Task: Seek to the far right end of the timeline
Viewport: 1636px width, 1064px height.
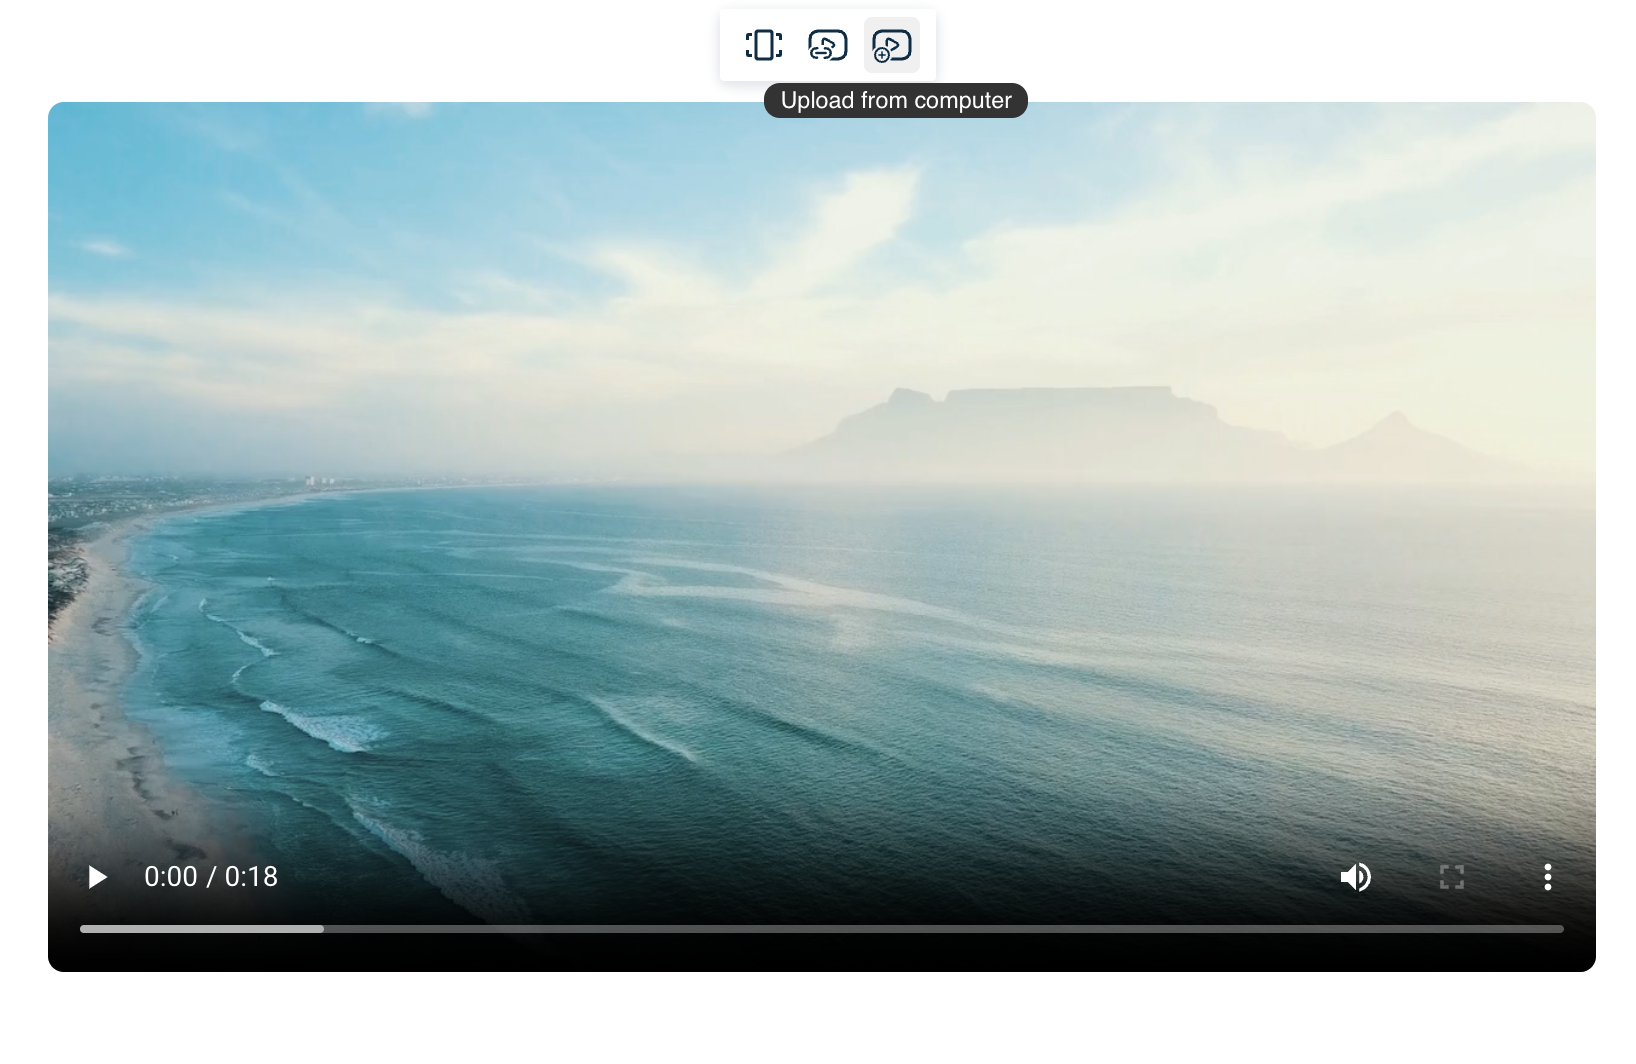Action: point(1561,929)
